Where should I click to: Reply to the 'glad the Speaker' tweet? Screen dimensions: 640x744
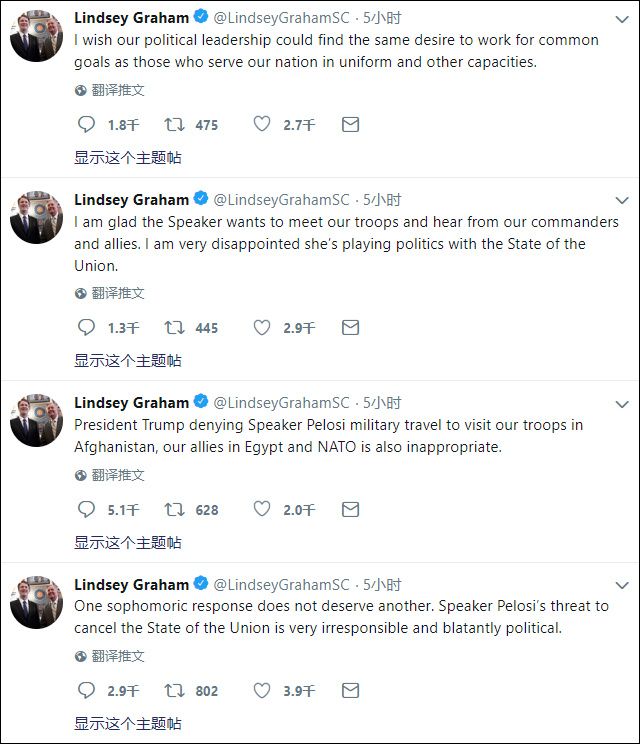tap(86, 327)
